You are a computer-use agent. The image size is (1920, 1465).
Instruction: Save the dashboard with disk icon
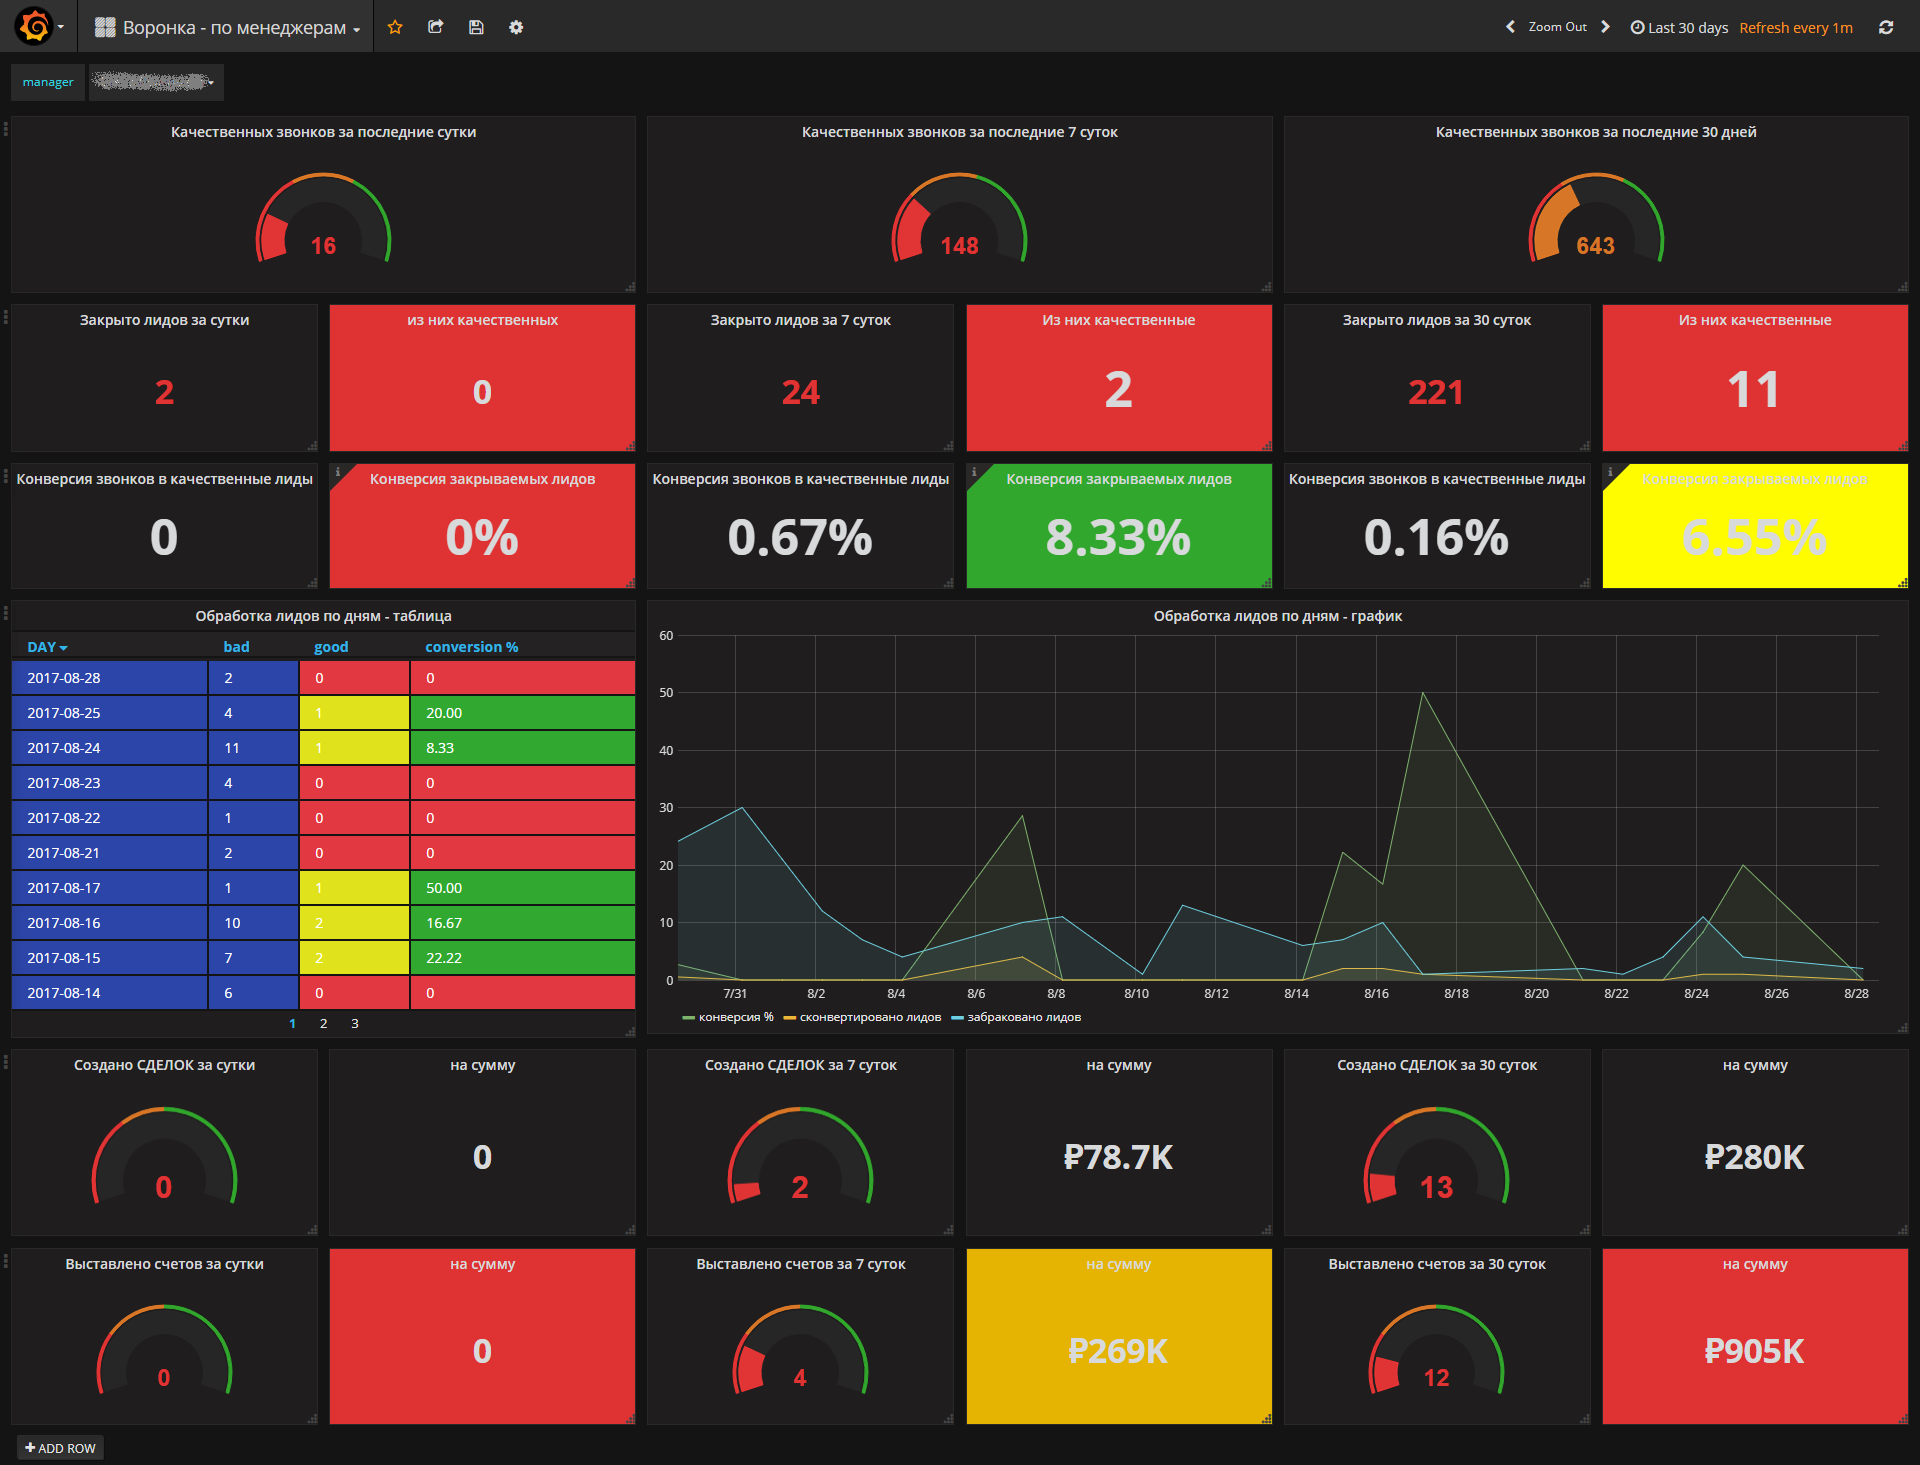(x=476, y=27)
